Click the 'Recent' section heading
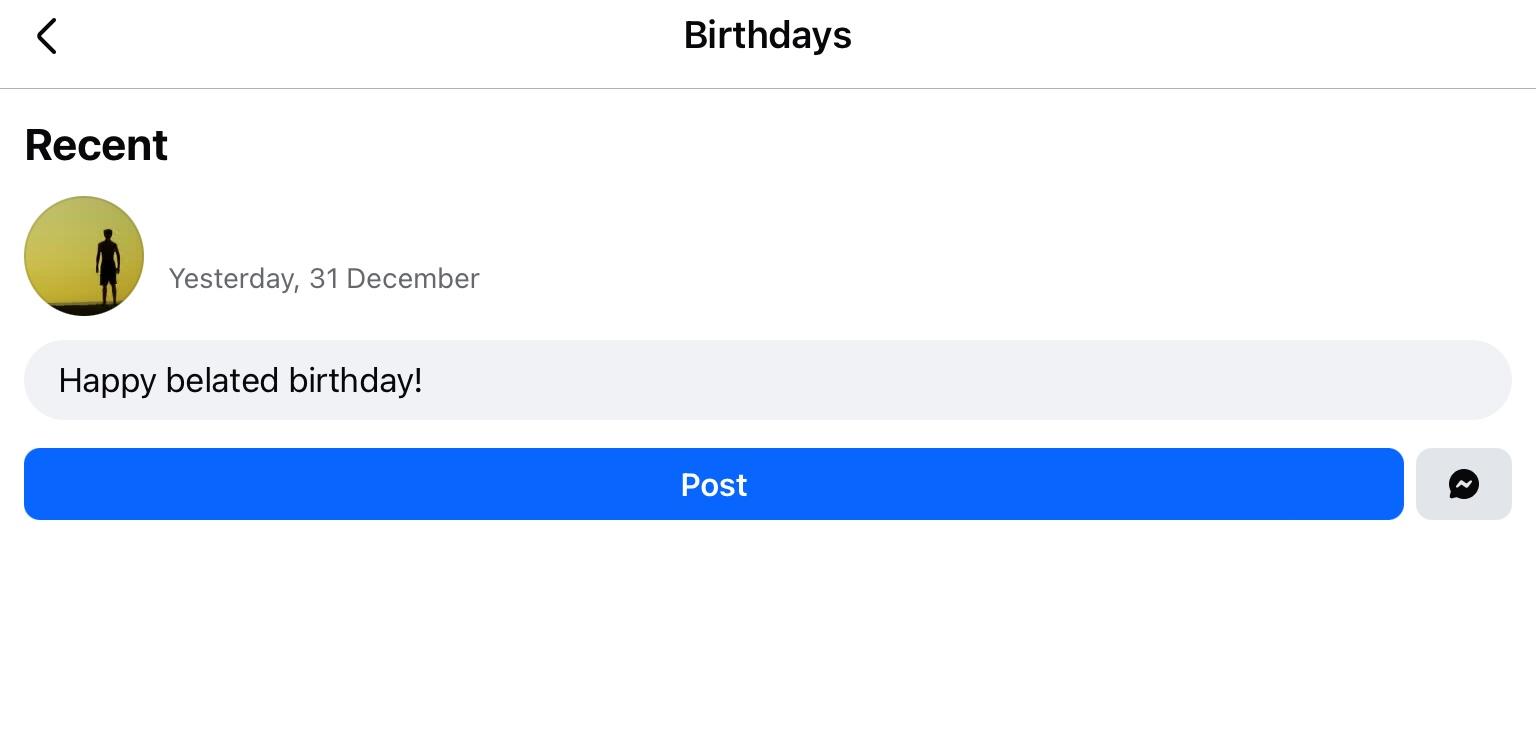The image size is (1536, 746). click(x=96, y=145)
